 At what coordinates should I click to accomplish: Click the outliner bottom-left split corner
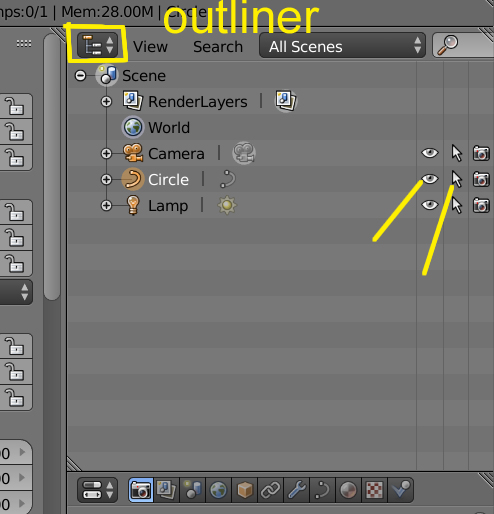click(74, 463)
